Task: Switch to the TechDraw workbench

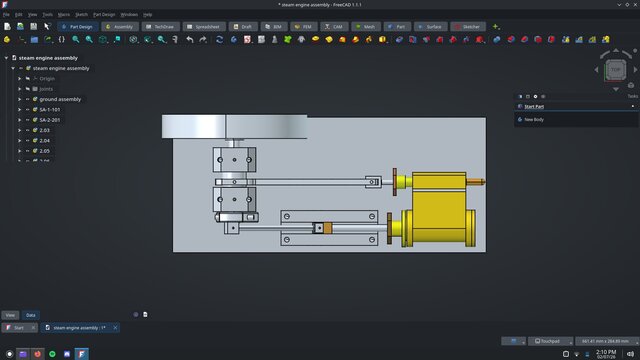Action: pyautogui.click(x=160, y=27)
